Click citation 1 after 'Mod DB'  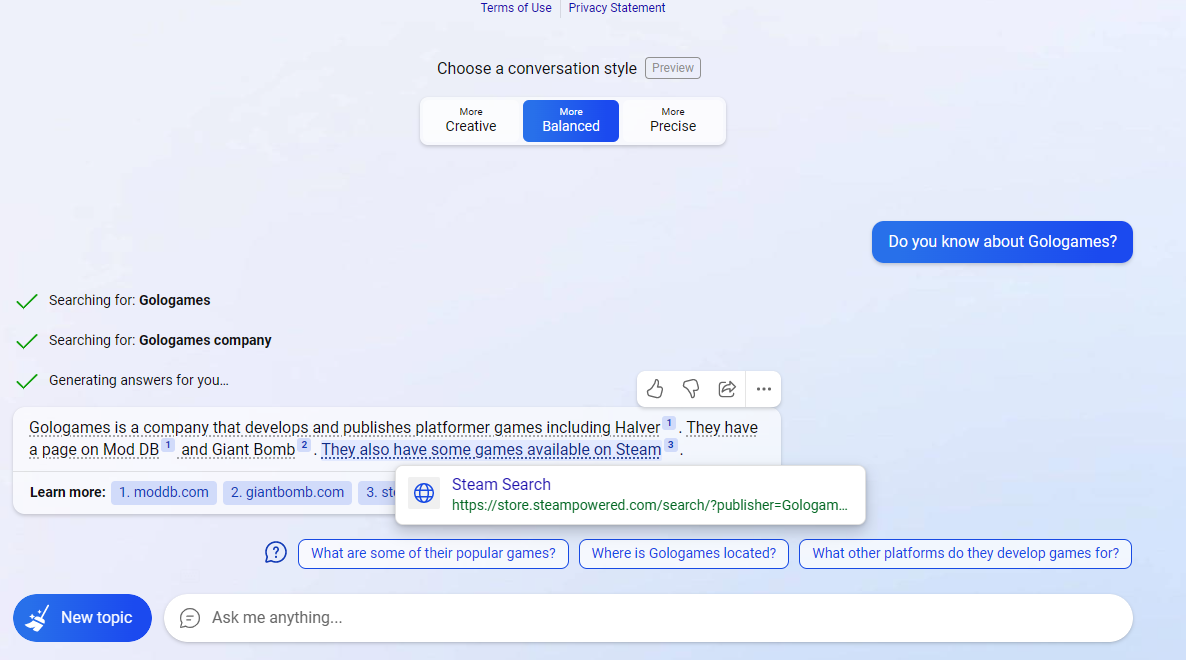(168, 445)
